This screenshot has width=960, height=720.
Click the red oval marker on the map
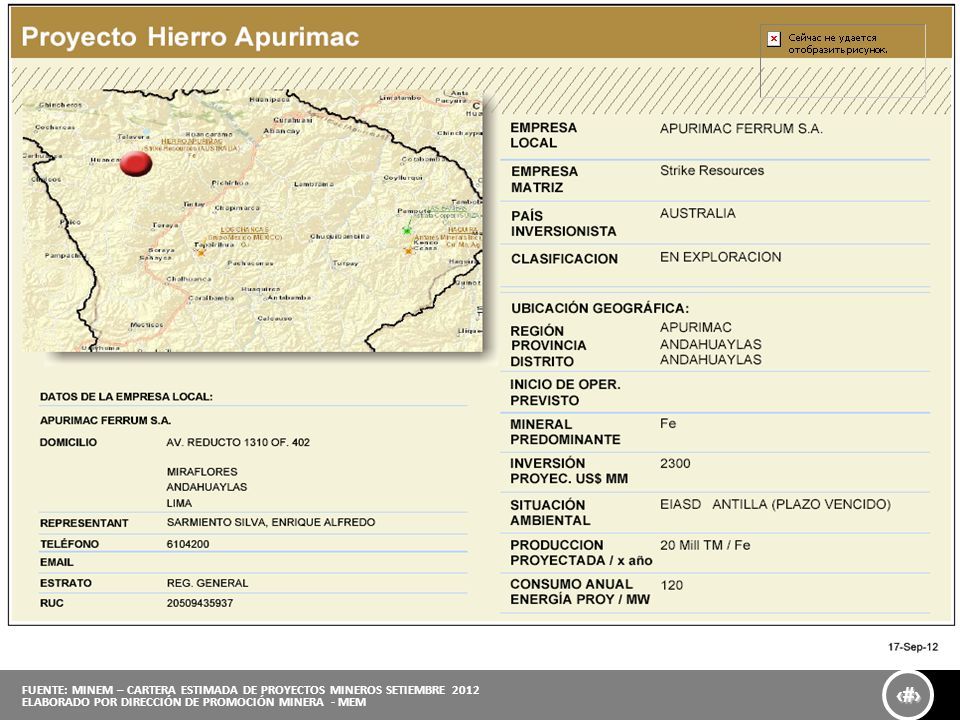[136, 164]
